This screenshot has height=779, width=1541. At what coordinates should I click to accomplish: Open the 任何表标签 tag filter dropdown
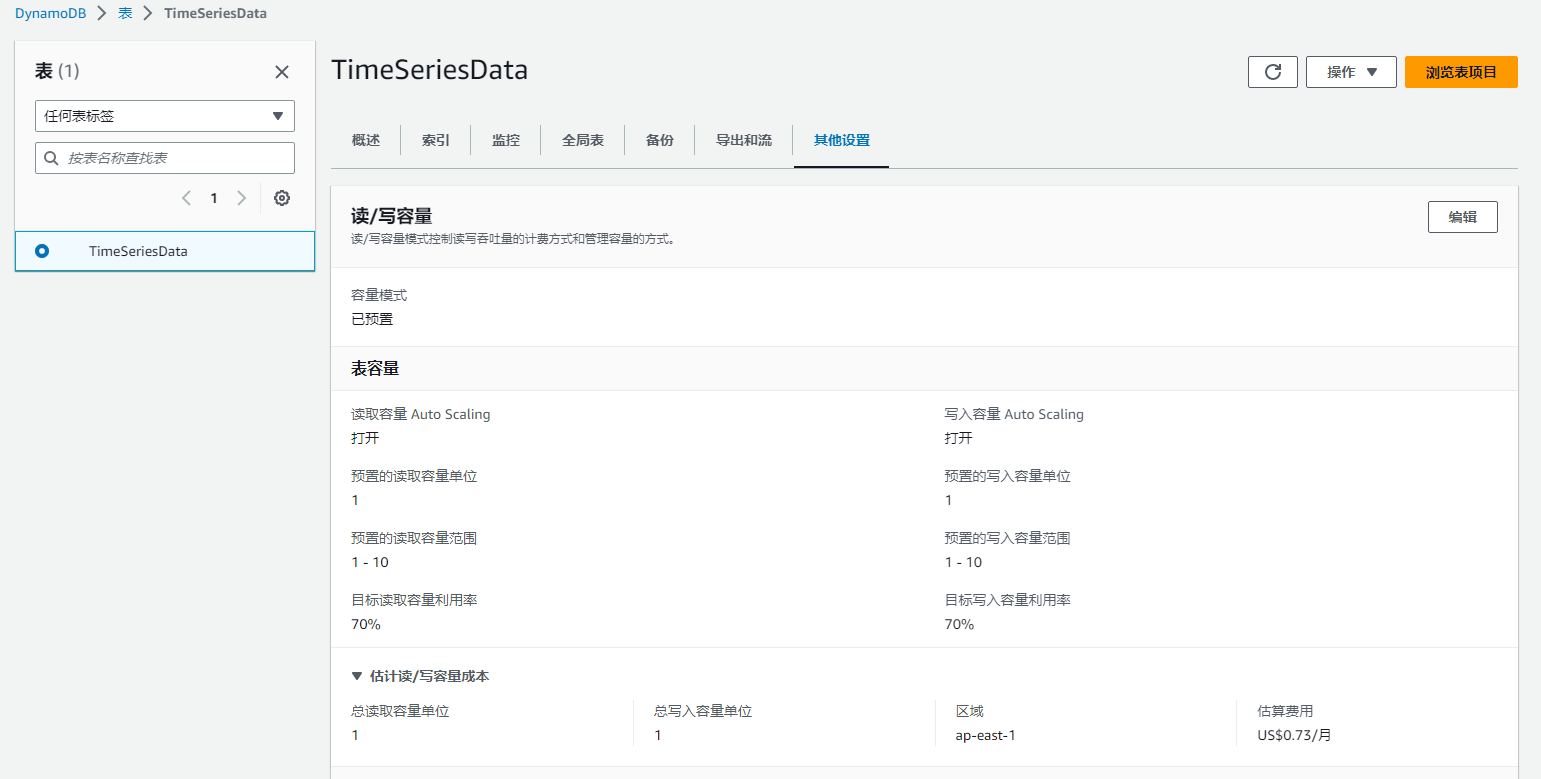pos(165,116)
